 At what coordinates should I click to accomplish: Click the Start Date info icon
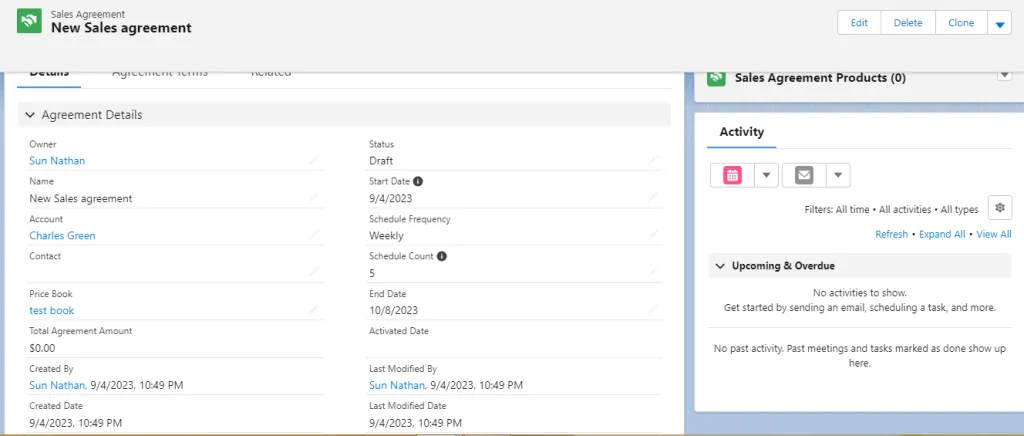tap(418, 181)
